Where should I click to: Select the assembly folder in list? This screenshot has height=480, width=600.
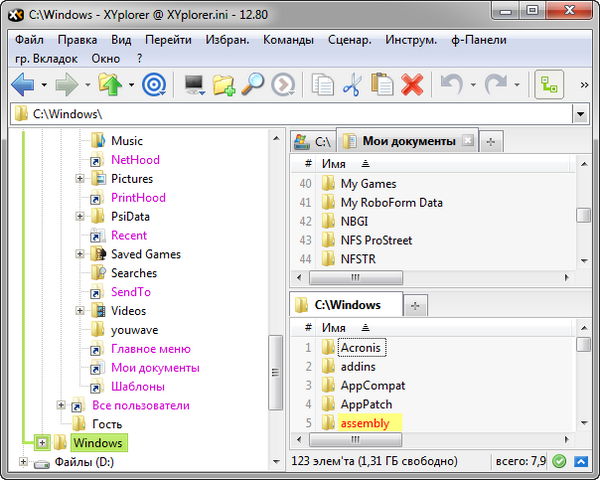(x=365, y=424)
